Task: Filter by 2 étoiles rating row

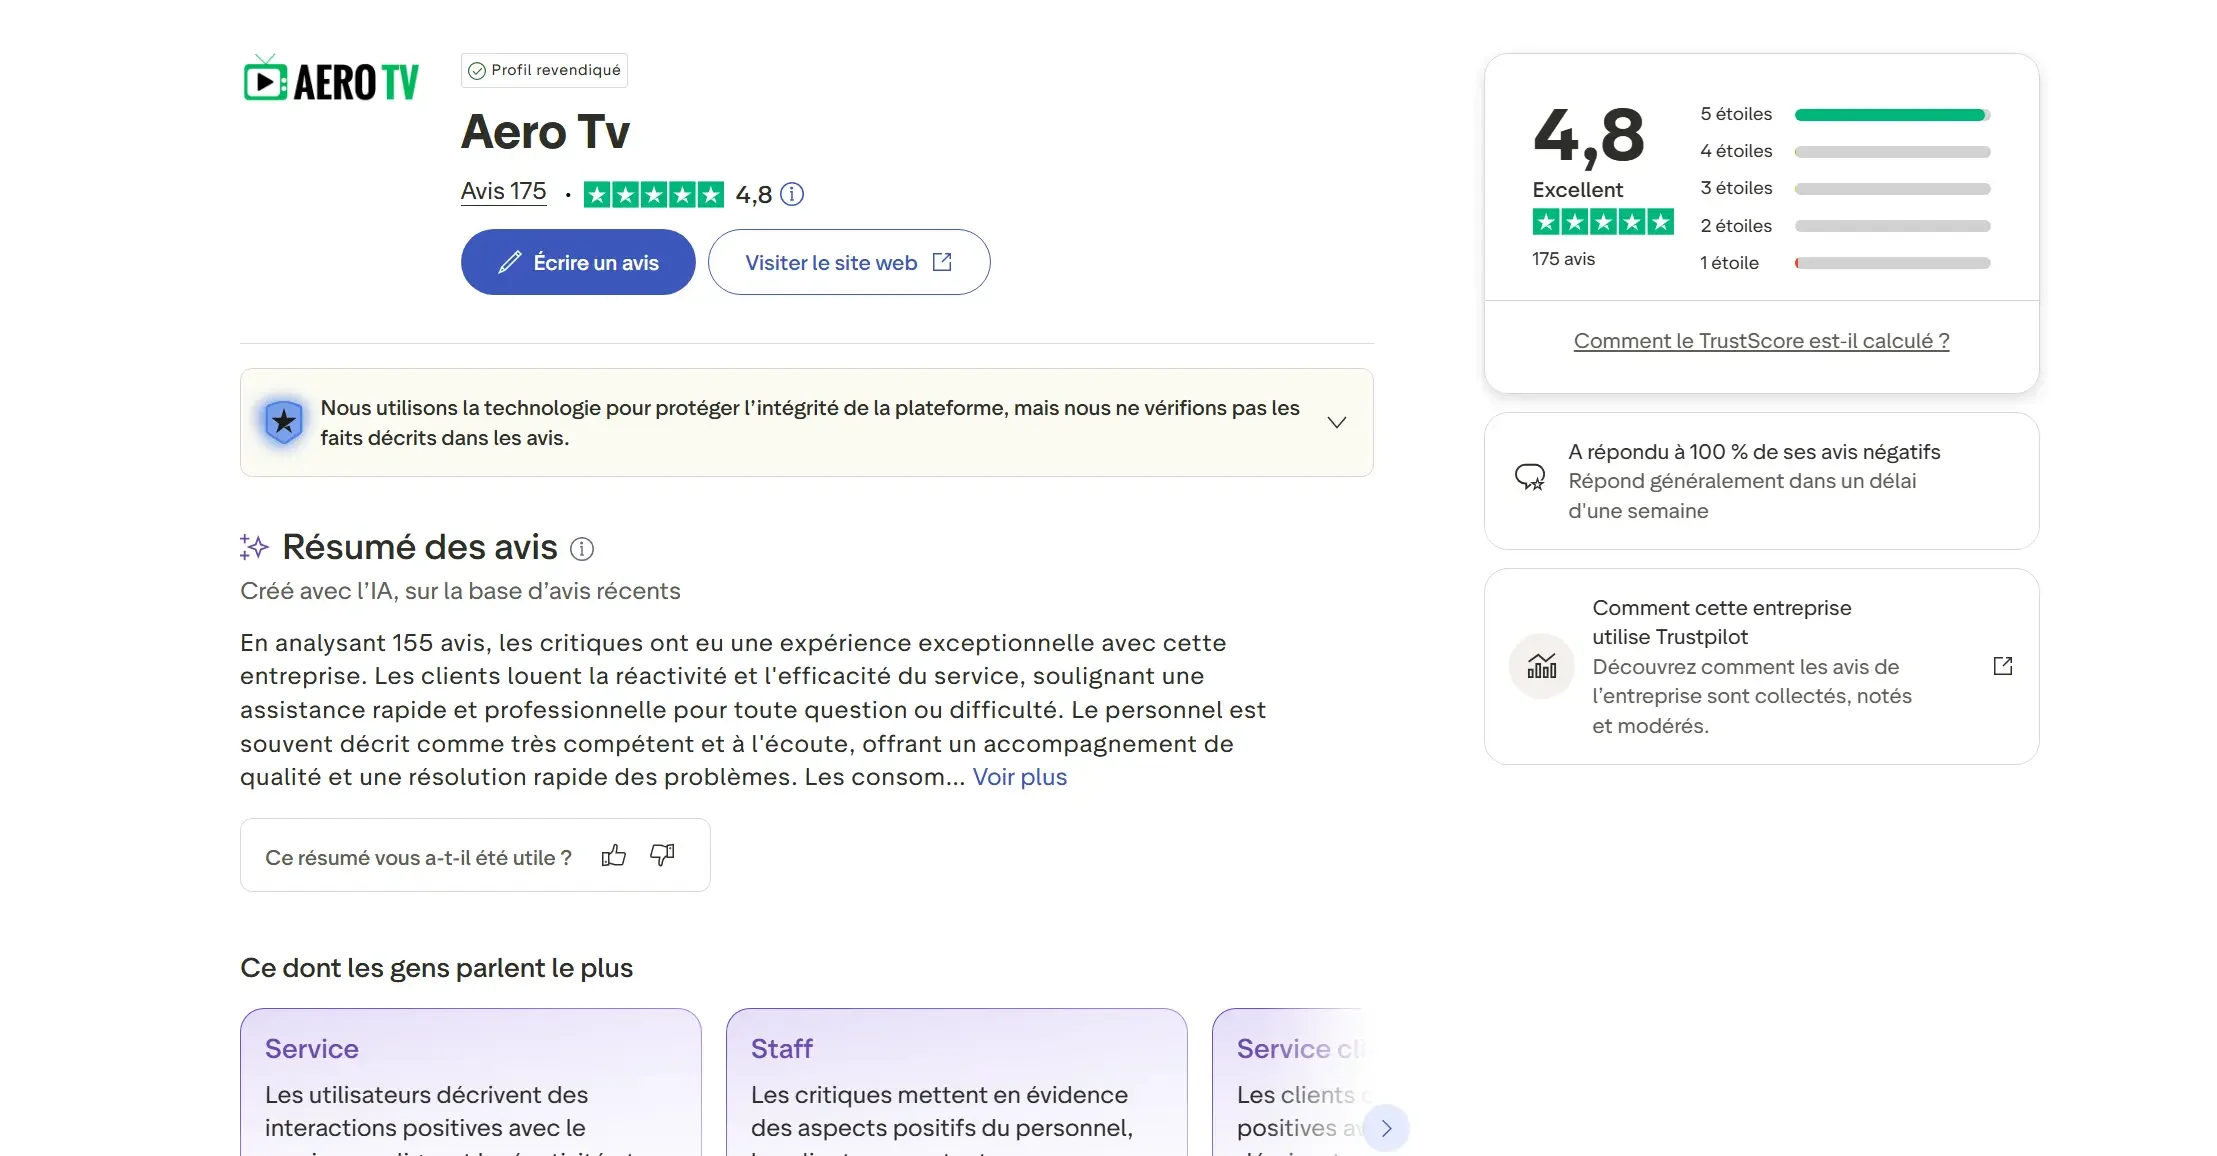Action: pos(1845,226)
